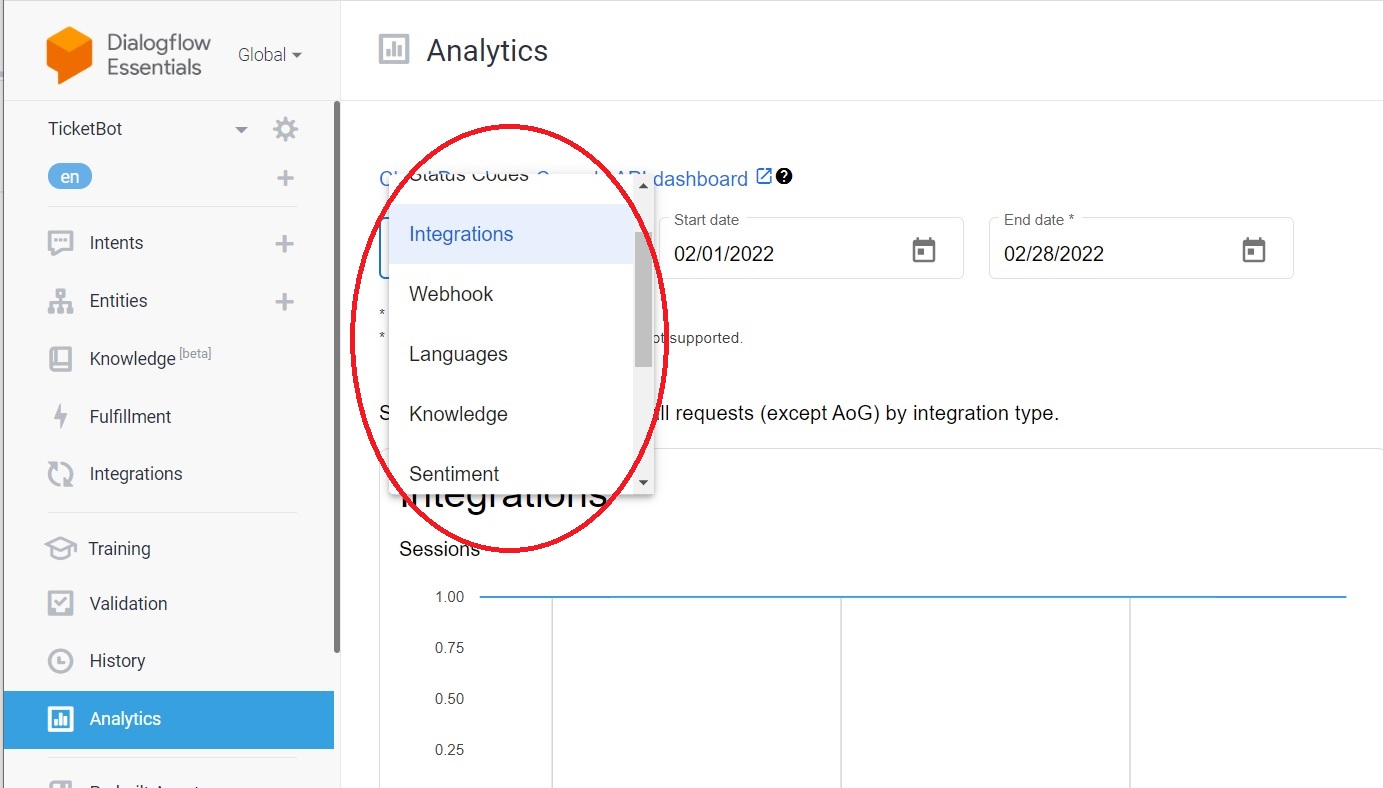Choose "Sentiment" from the metrics menu
The image size is (1383, 788).
pyautogui.click(x=454, y=473)
